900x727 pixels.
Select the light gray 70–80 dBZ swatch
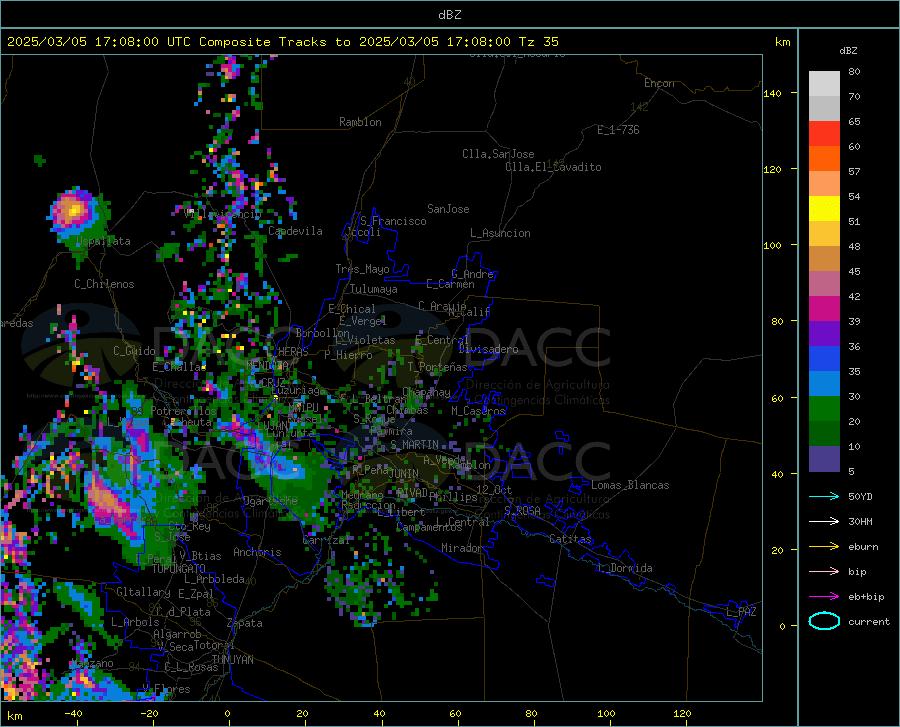pos(824,84)
